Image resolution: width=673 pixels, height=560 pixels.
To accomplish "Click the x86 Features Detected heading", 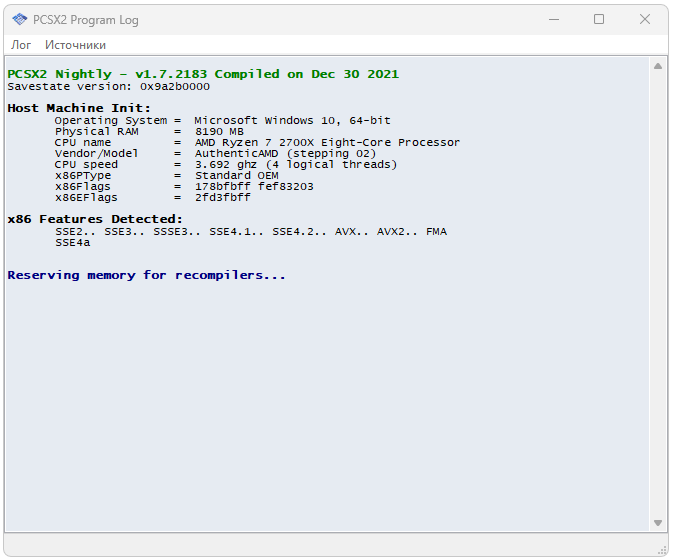I will (x=95, y=219).
